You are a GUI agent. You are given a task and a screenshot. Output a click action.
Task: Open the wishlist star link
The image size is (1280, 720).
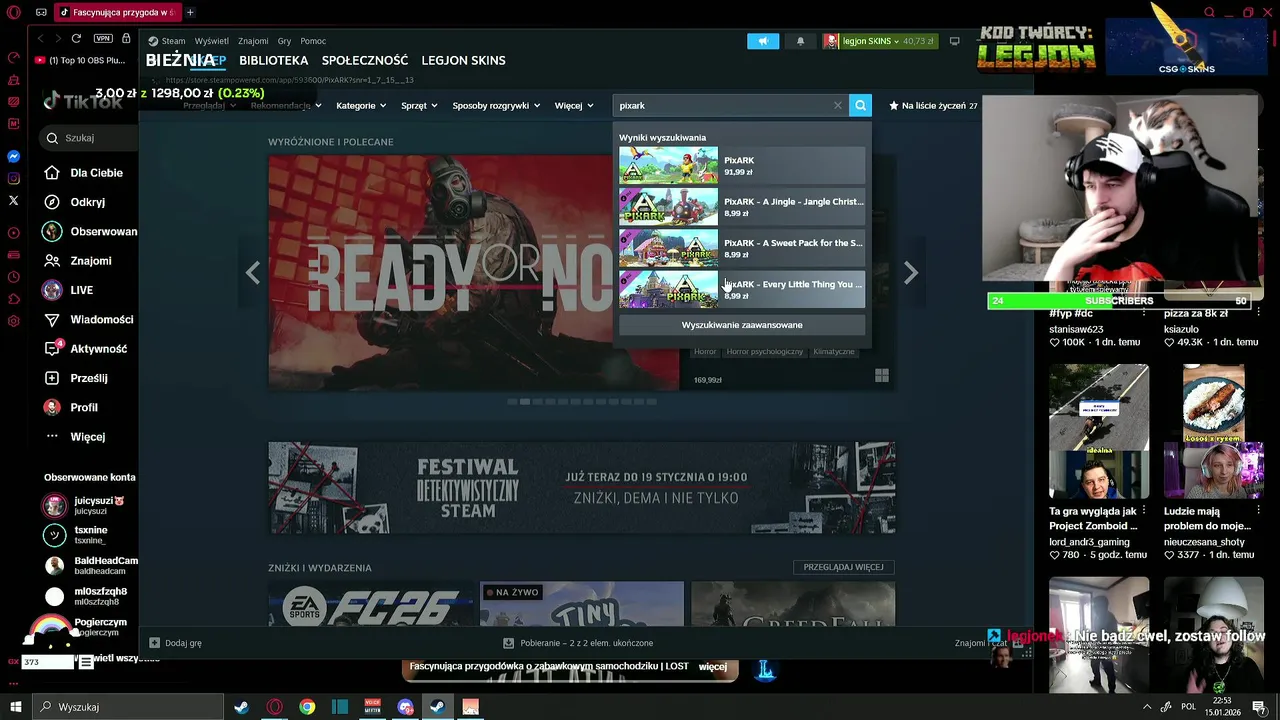tap(933, 105)
